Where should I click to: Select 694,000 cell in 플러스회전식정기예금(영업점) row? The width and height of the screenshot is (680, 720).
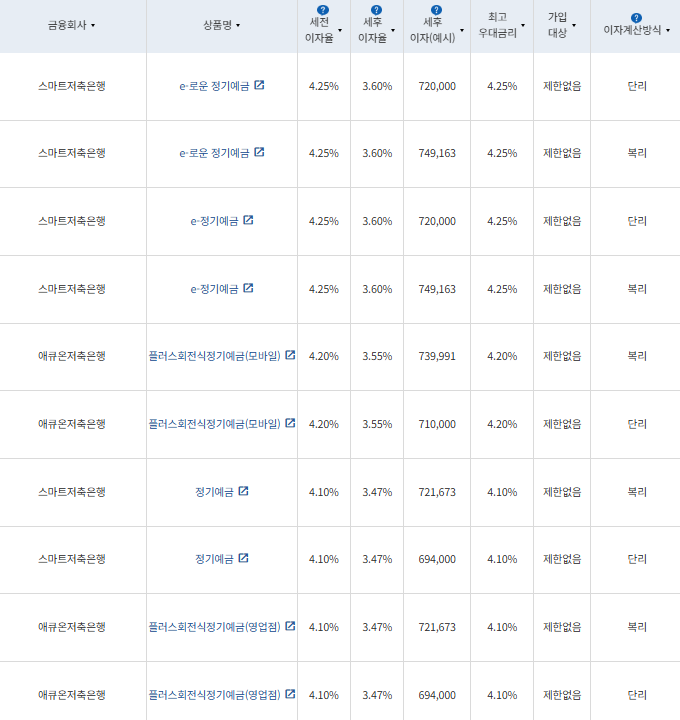click(x=437, y=691)
